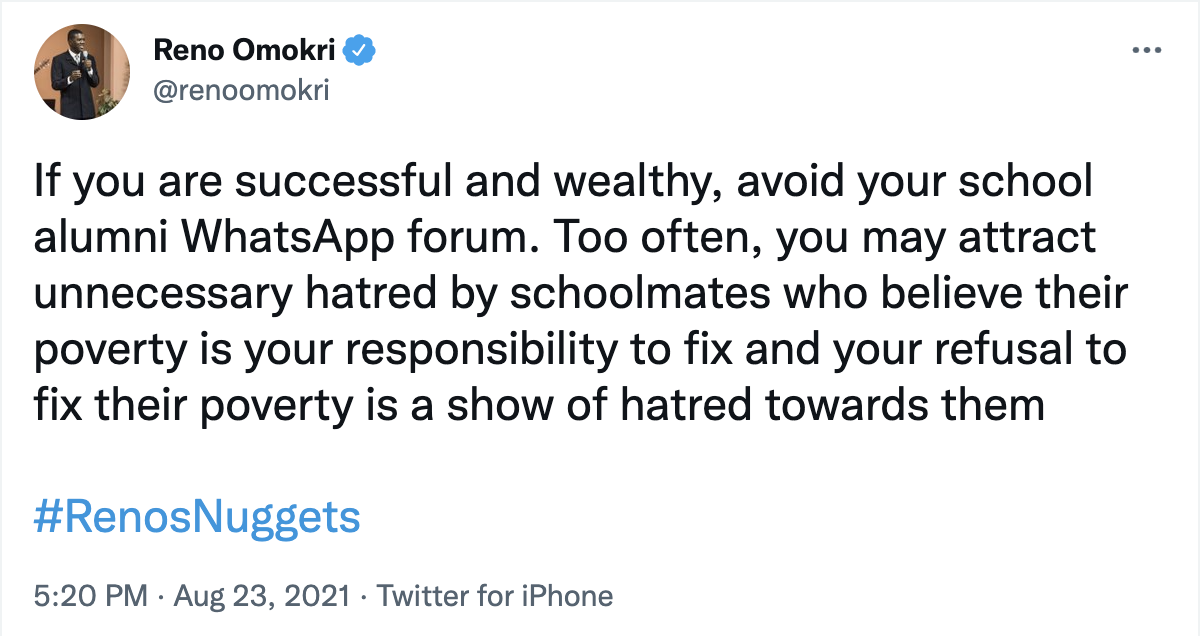This screenshot has width=1200, height=636.
Task: Click the Aug 23, 2021 date
Action: [261, 597]
